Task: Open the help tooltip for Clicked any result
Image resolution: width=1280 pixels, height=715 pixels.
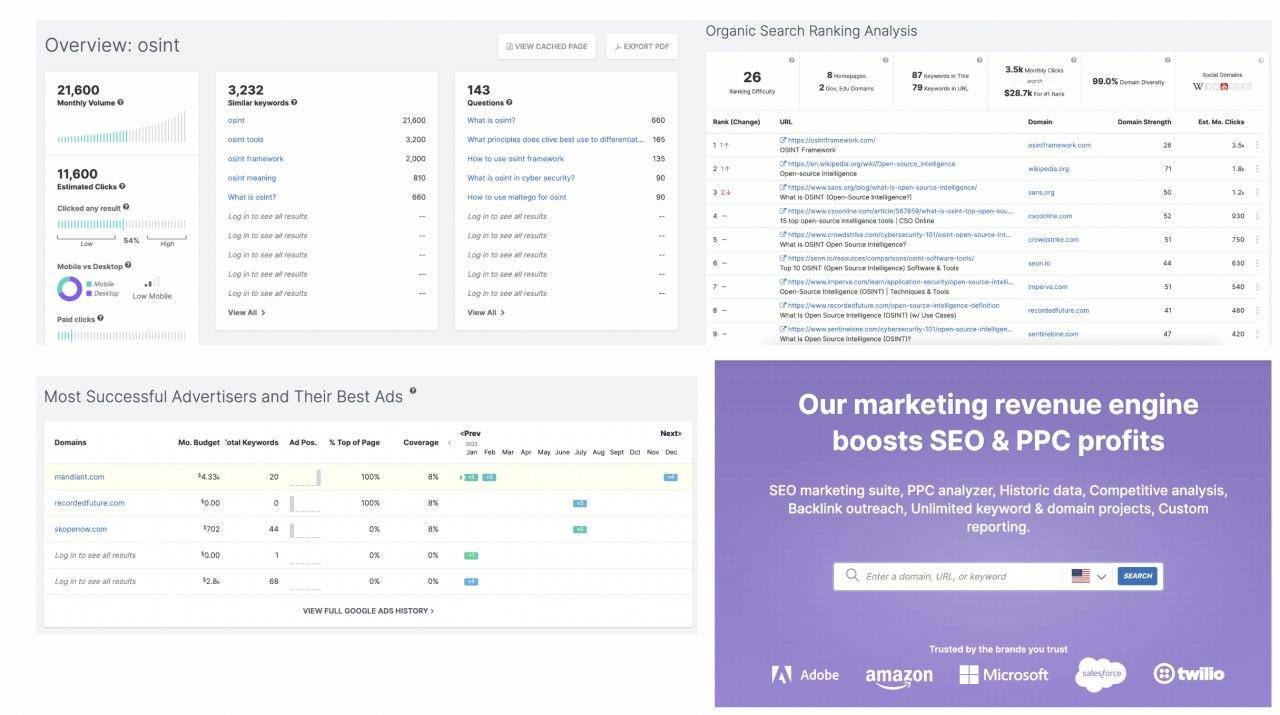Action: [x=126, y=207]
